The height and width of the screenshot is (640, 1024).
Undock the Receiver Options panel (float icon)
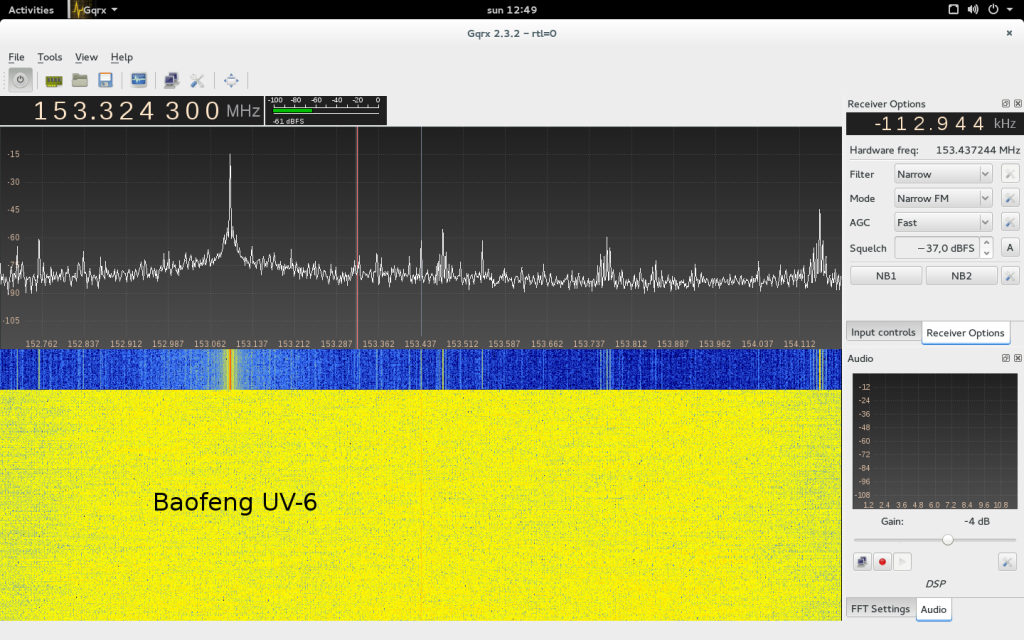pyautogui.click(x=1006, y=103)
